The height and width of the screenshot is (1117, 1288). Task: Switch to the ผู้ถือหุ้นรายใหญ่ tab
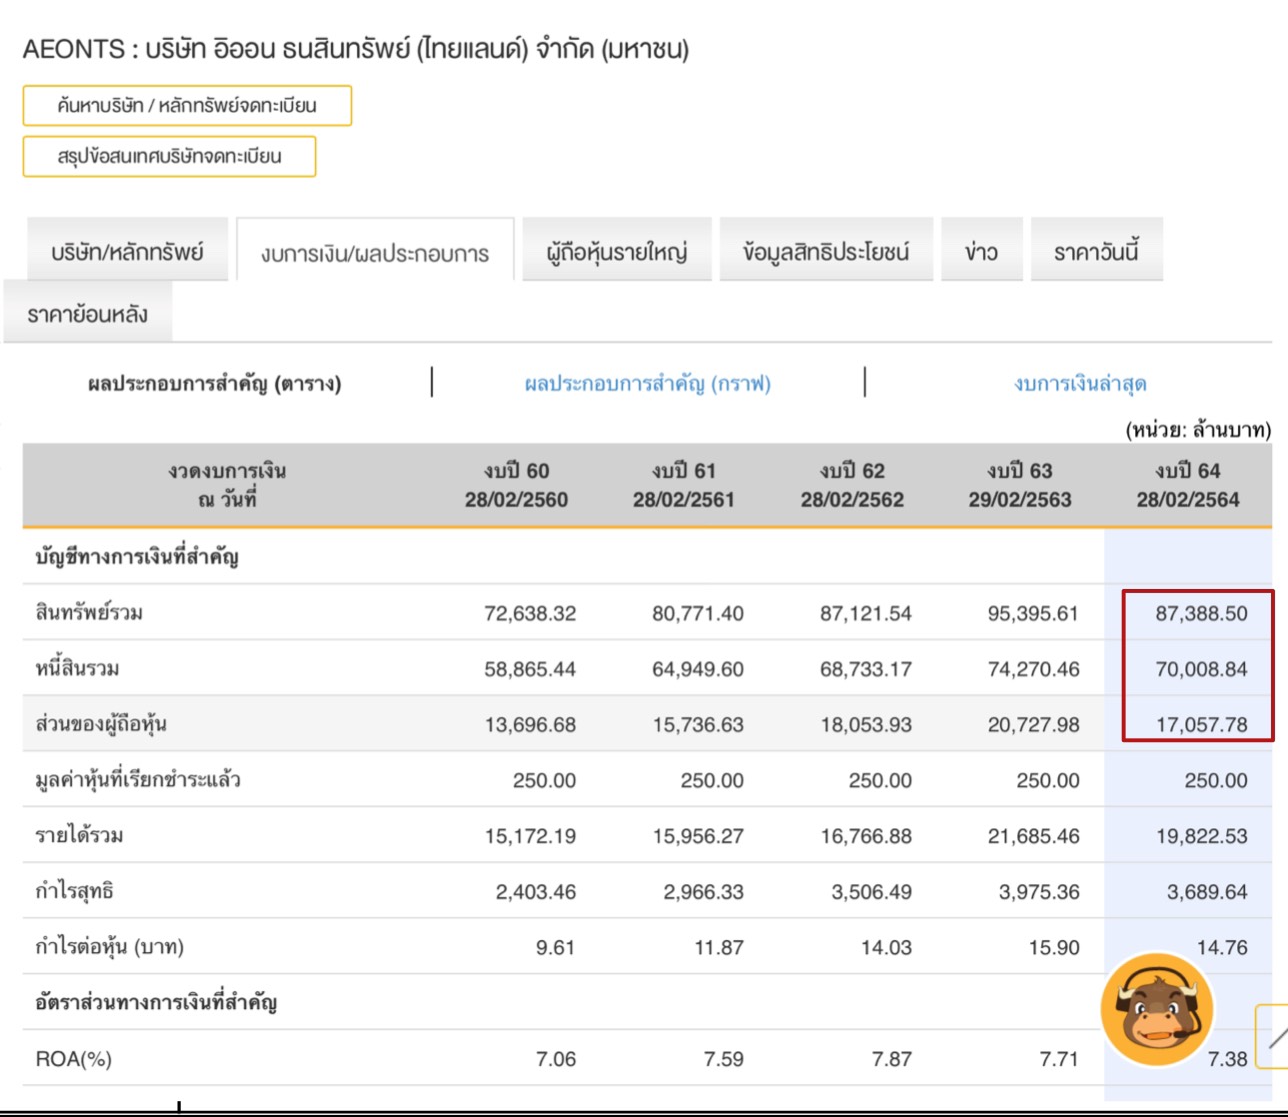click(616, 251)
